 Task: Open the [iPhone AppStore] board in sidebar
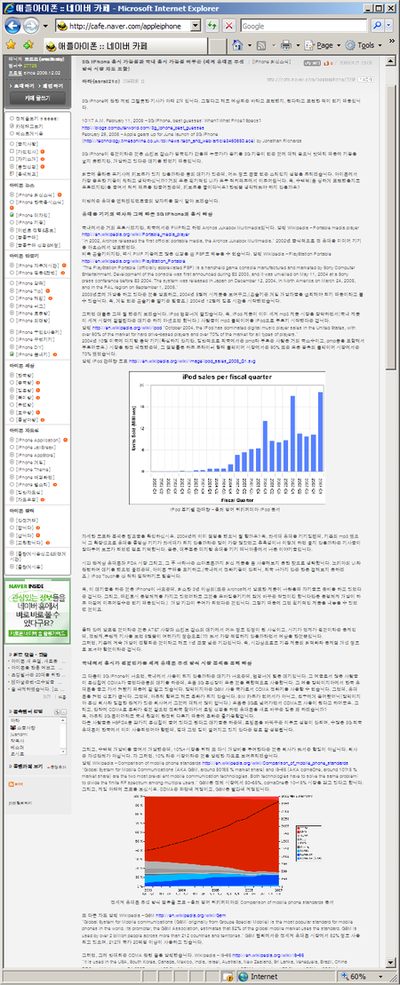click(x=36, y=454)
